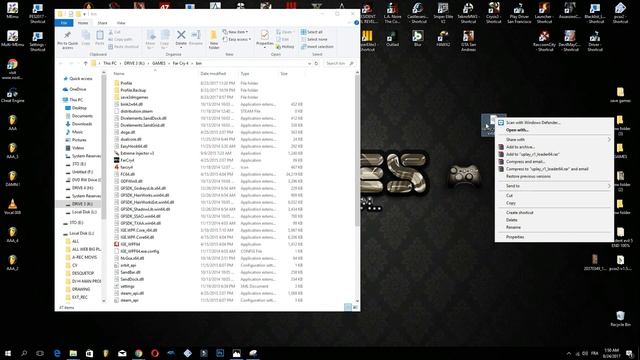The image size is (640, 360).
Task: Switch to the Share ribbon tab
Action: point(102,23)
